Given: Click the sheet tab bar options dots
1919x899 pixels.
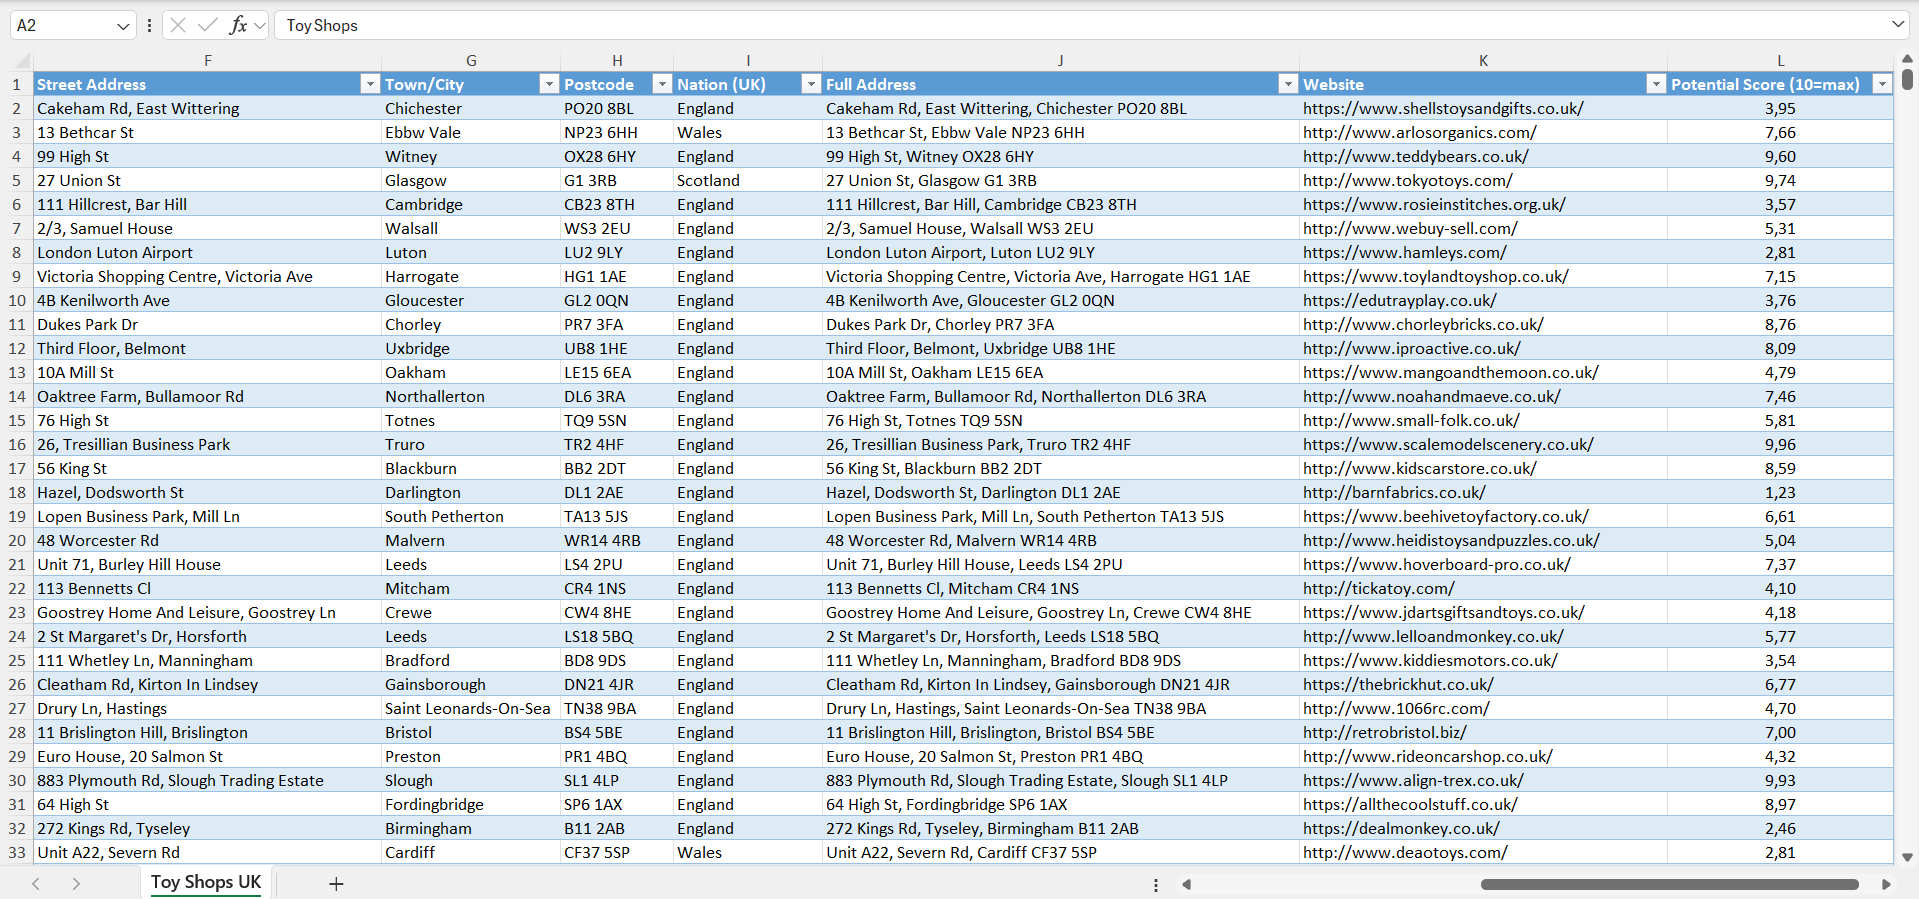Looking at the screenshot, I should pyautogui.click(x=1156, y=885).
